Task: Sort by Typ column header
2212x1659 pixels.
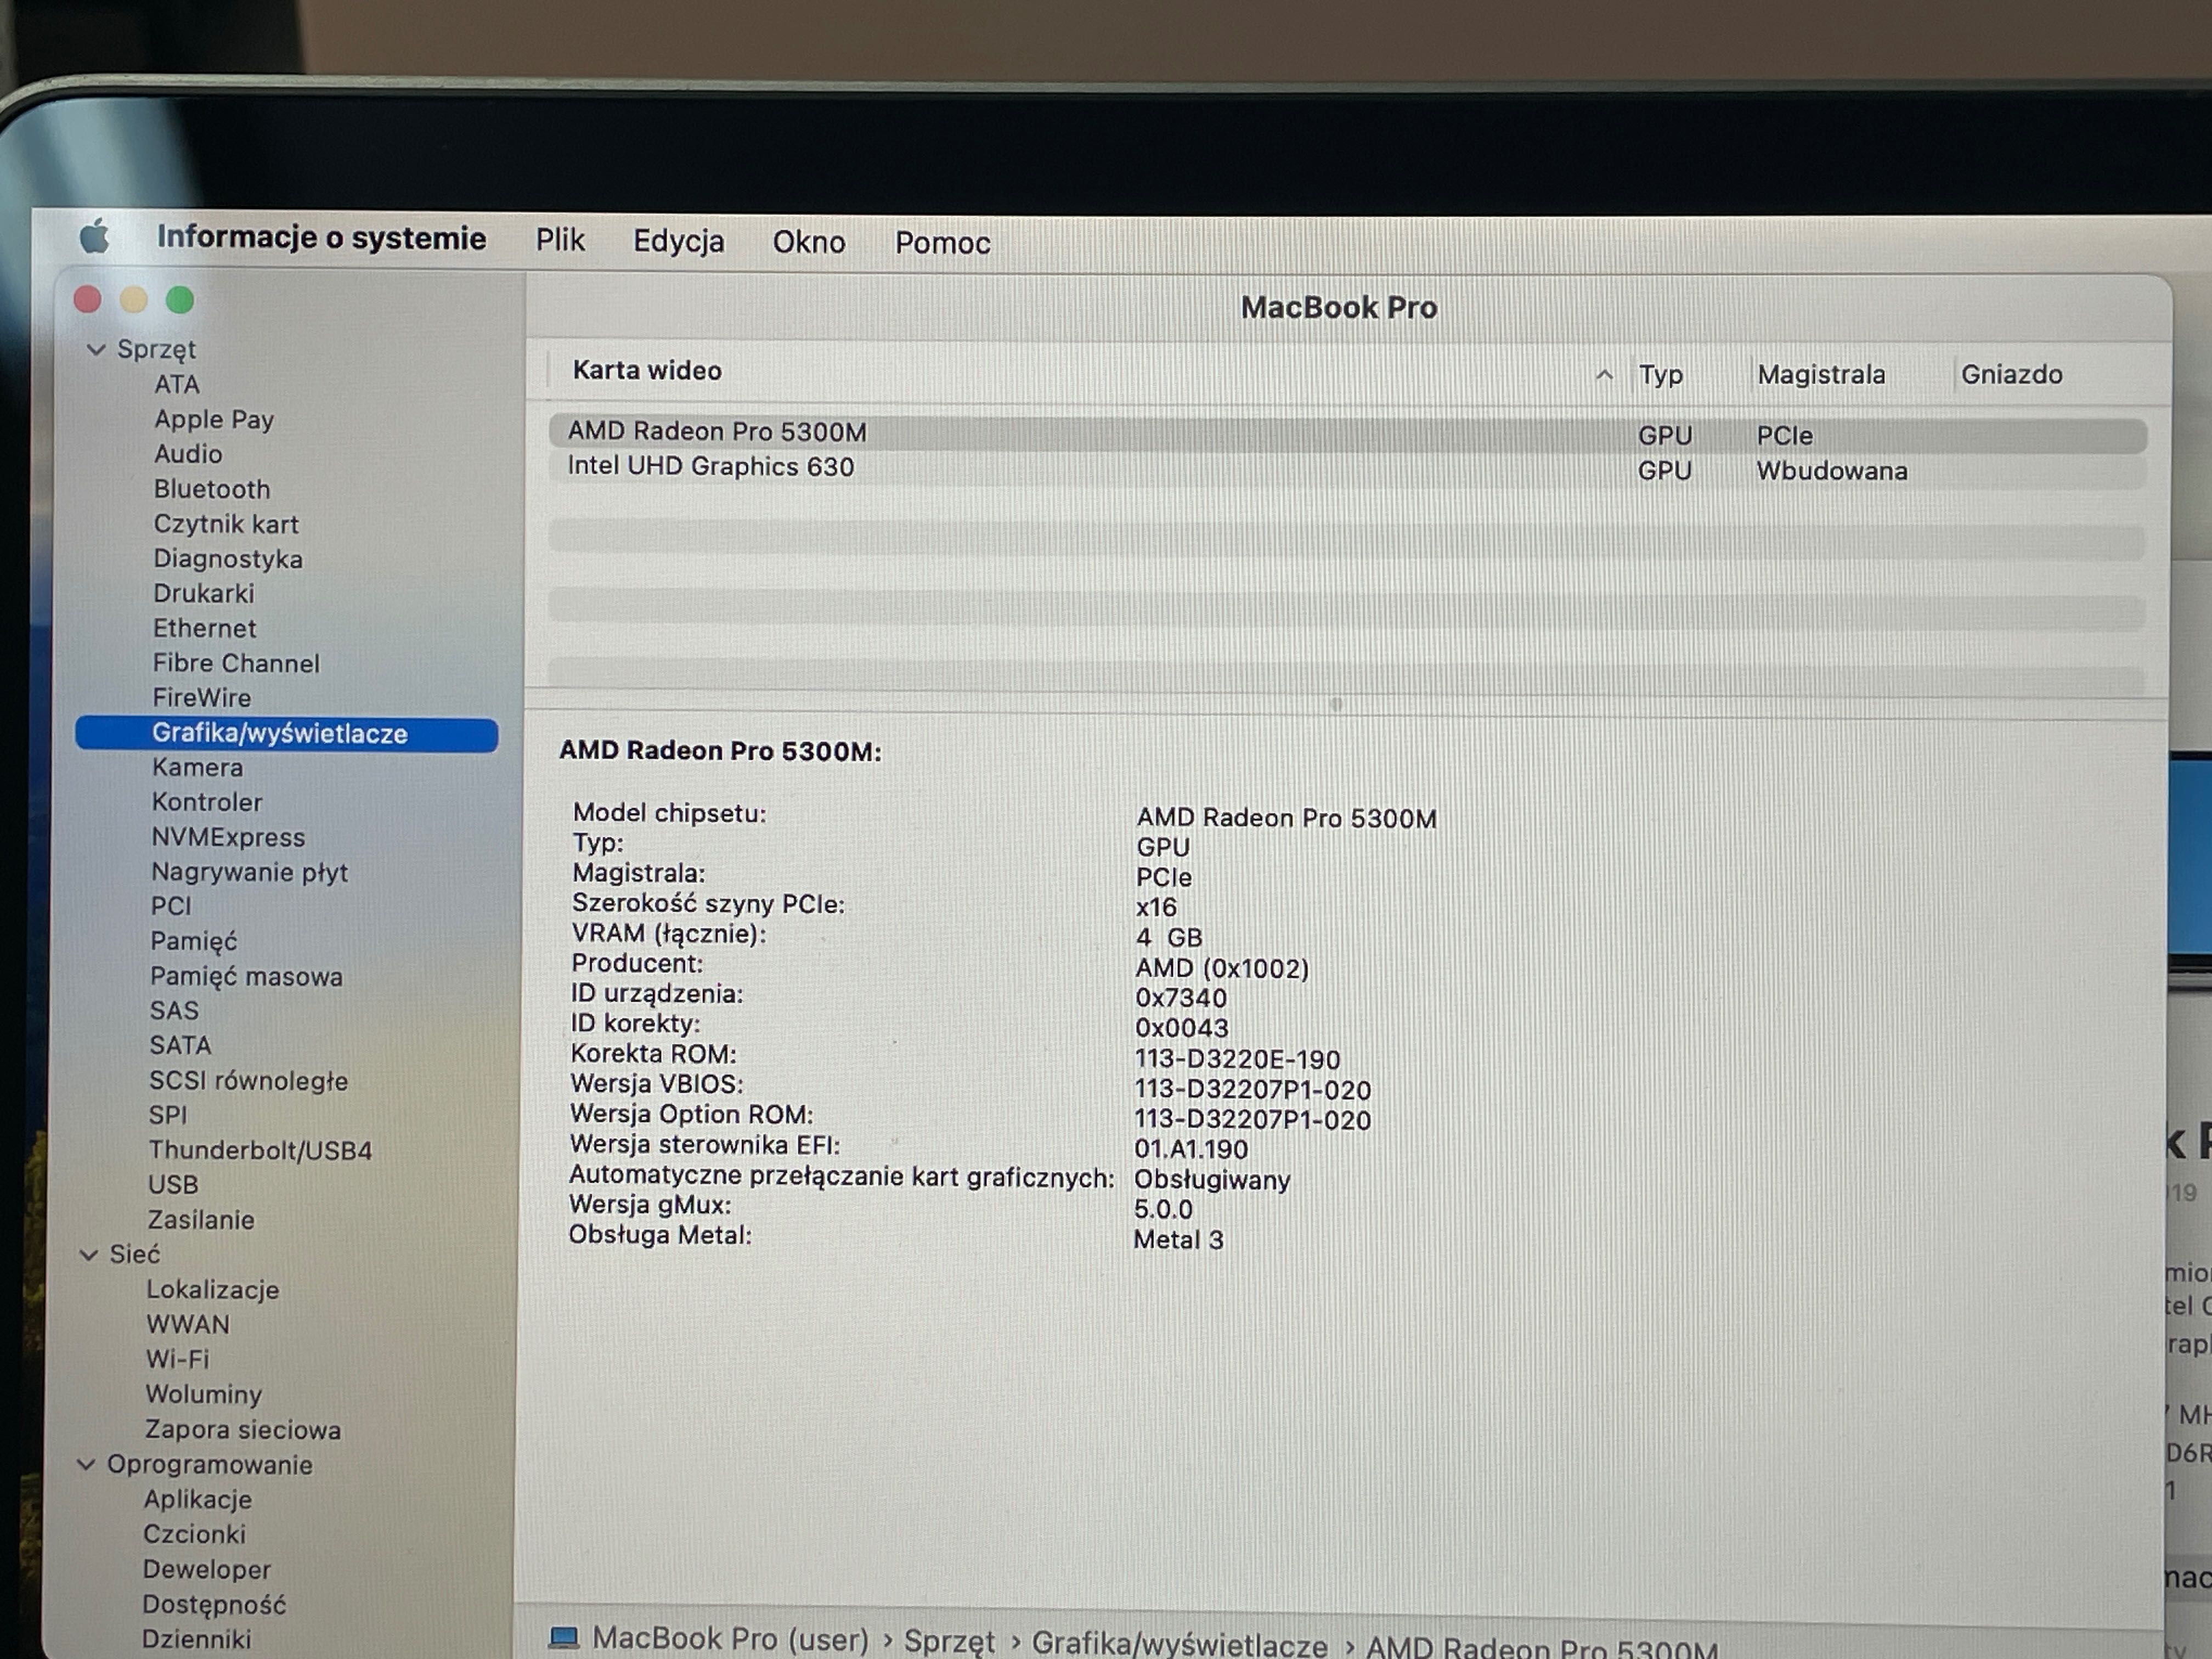Action: point(1661,375)
